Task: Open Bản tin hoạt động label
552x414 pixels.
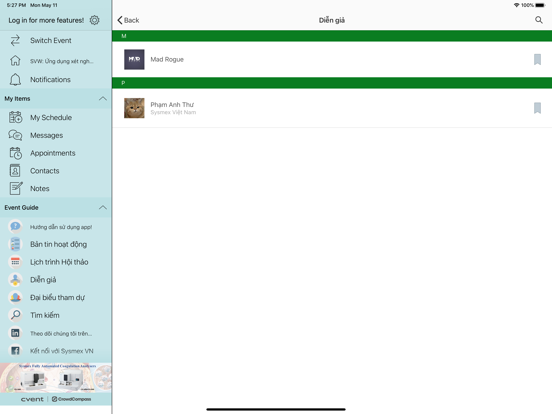Action: tap(58, 244)
